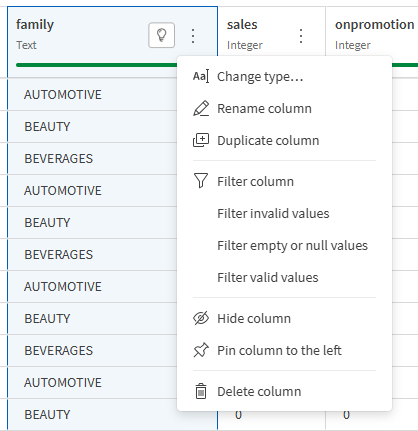Click the pencil Rename column icon
418x431 pixels.
[x=201, y=109]
